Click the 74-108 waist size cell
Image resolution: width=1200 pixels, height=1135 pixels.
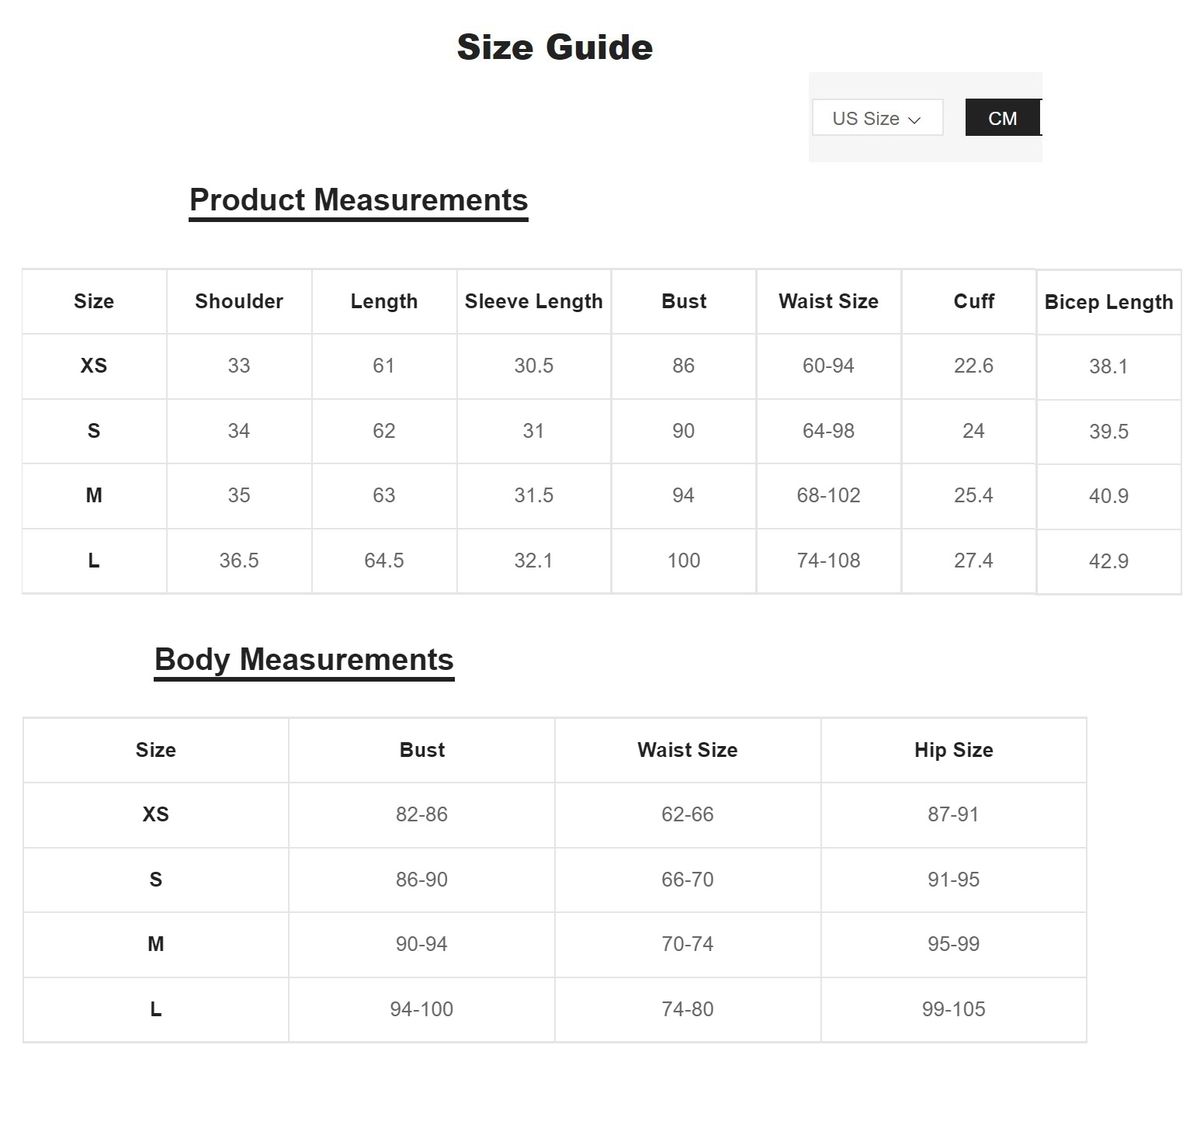[x=828, y=561]
